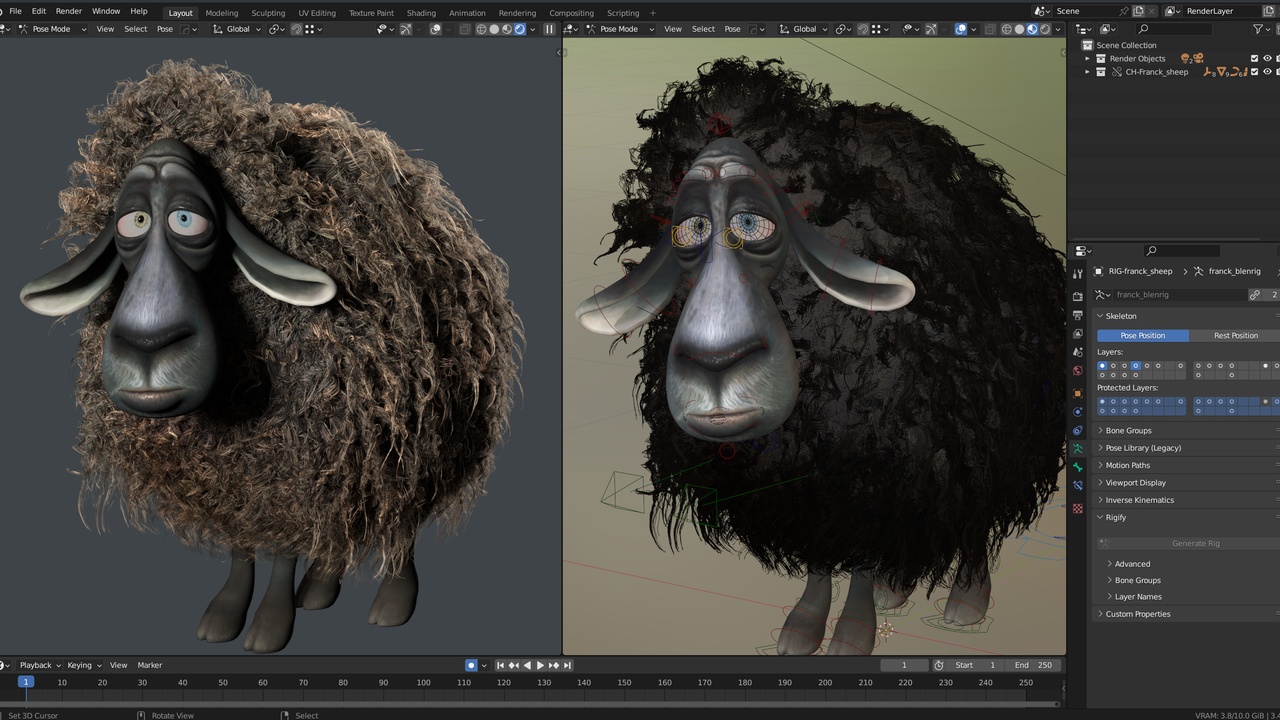Collapse the Rigify panel
1280x720 pixels.
click(1115, 517)
